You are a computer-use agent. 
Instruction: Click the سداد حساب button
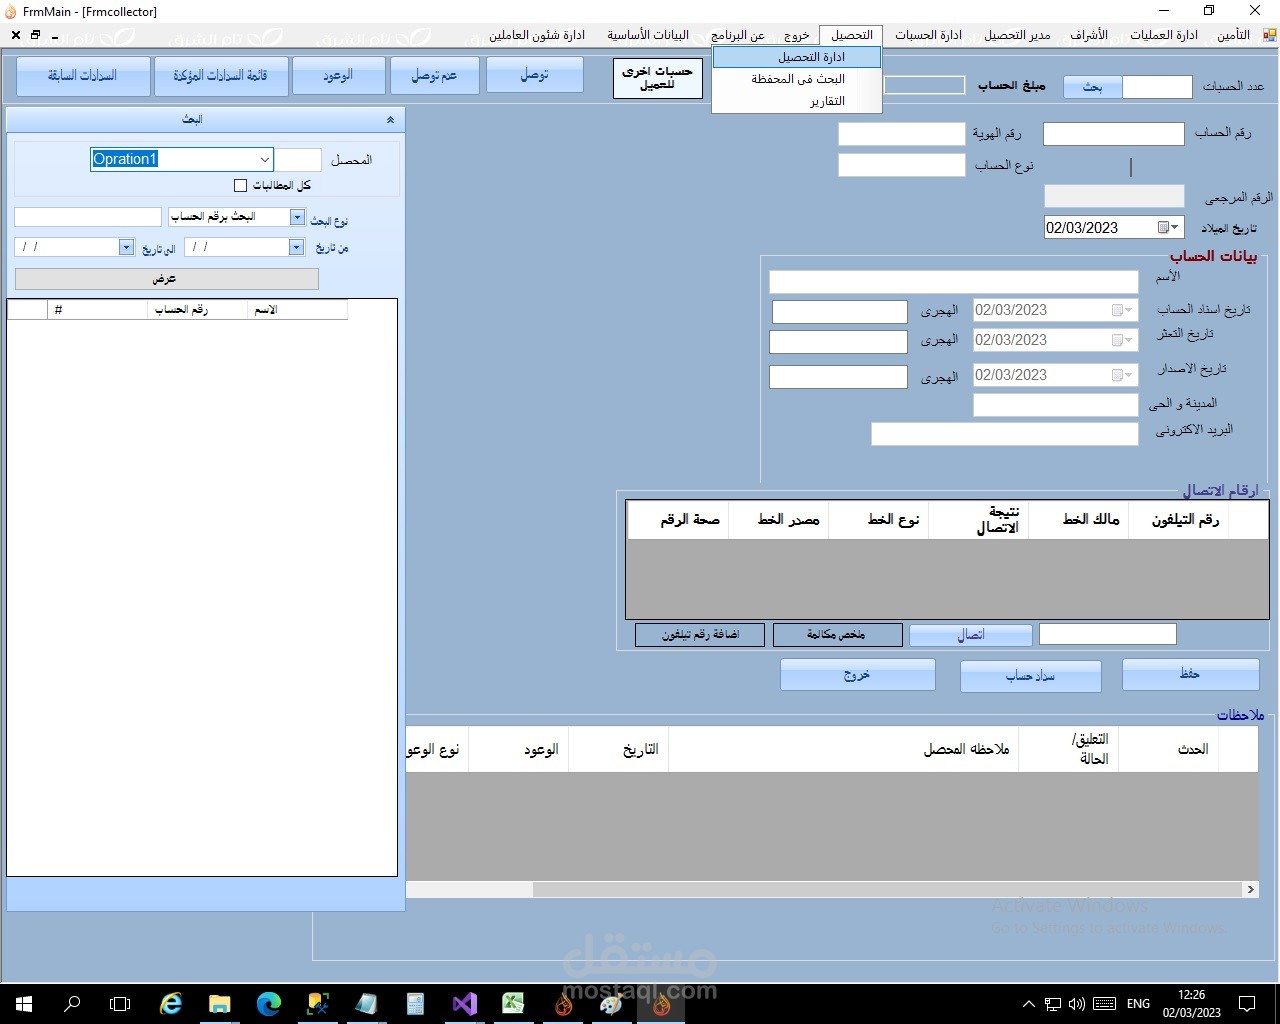pyautogui.click(x=1031, y=676)
